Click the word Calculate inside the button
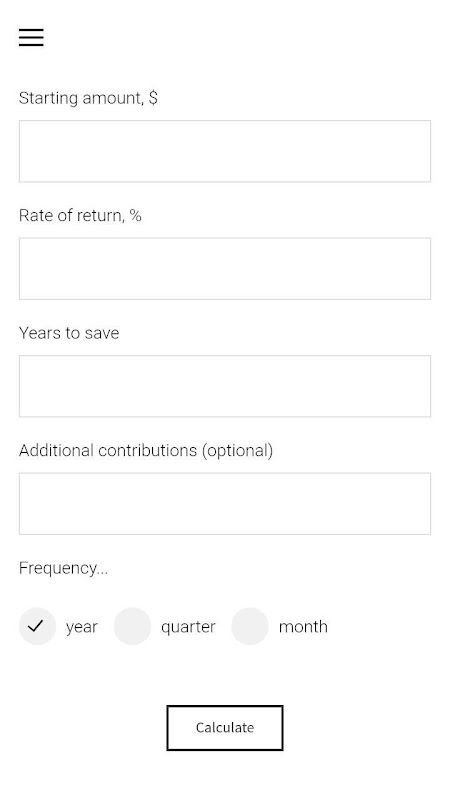This screenshot has width=450, height=800. tap(225, 728)
